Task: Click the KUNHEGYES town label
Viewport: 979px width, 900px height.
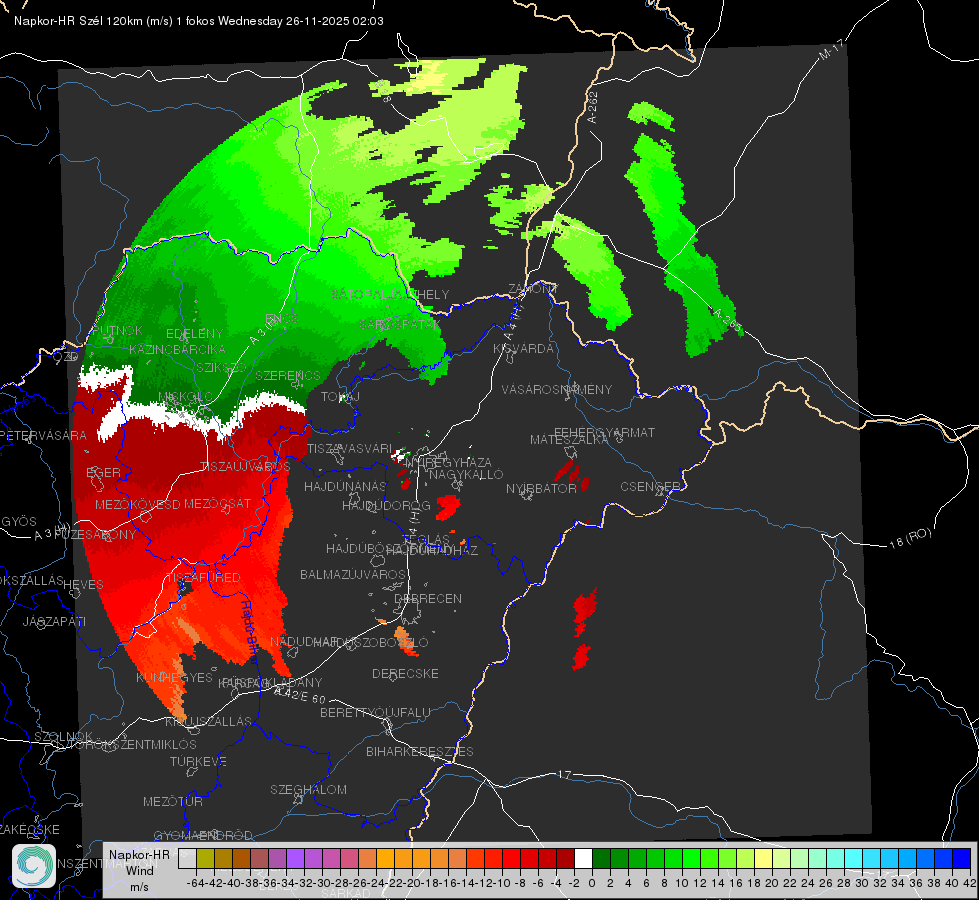Action: coord(175,678)
